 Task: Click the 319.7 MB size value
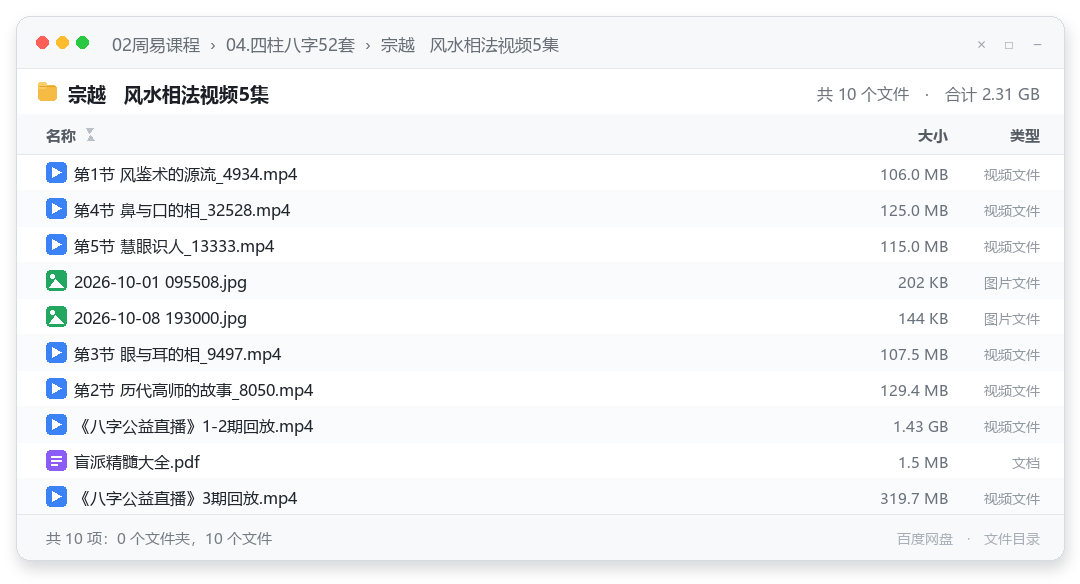[914, 498]
